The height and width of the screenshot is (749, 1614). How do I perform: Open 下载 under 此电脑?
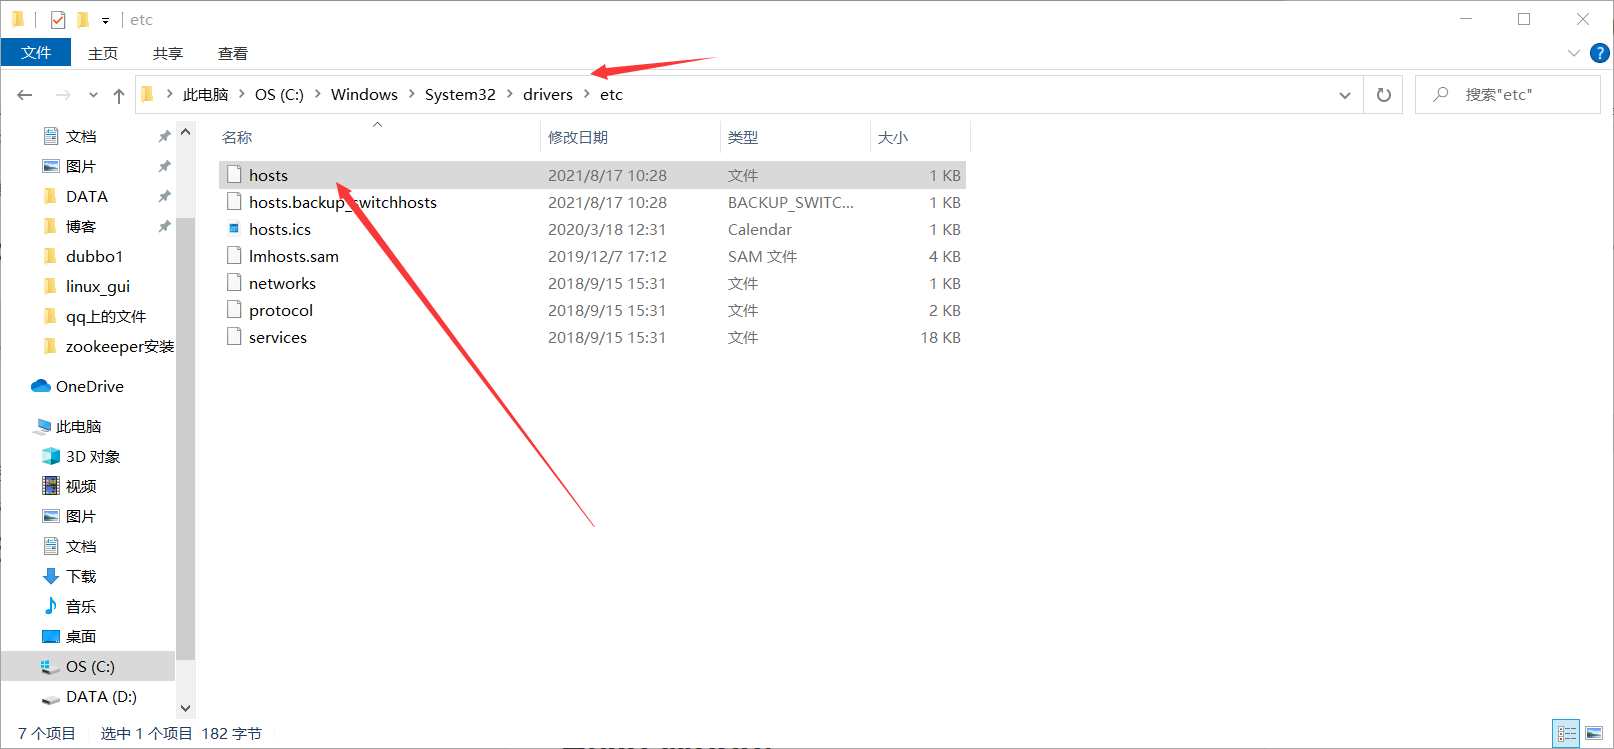point(81,576)
